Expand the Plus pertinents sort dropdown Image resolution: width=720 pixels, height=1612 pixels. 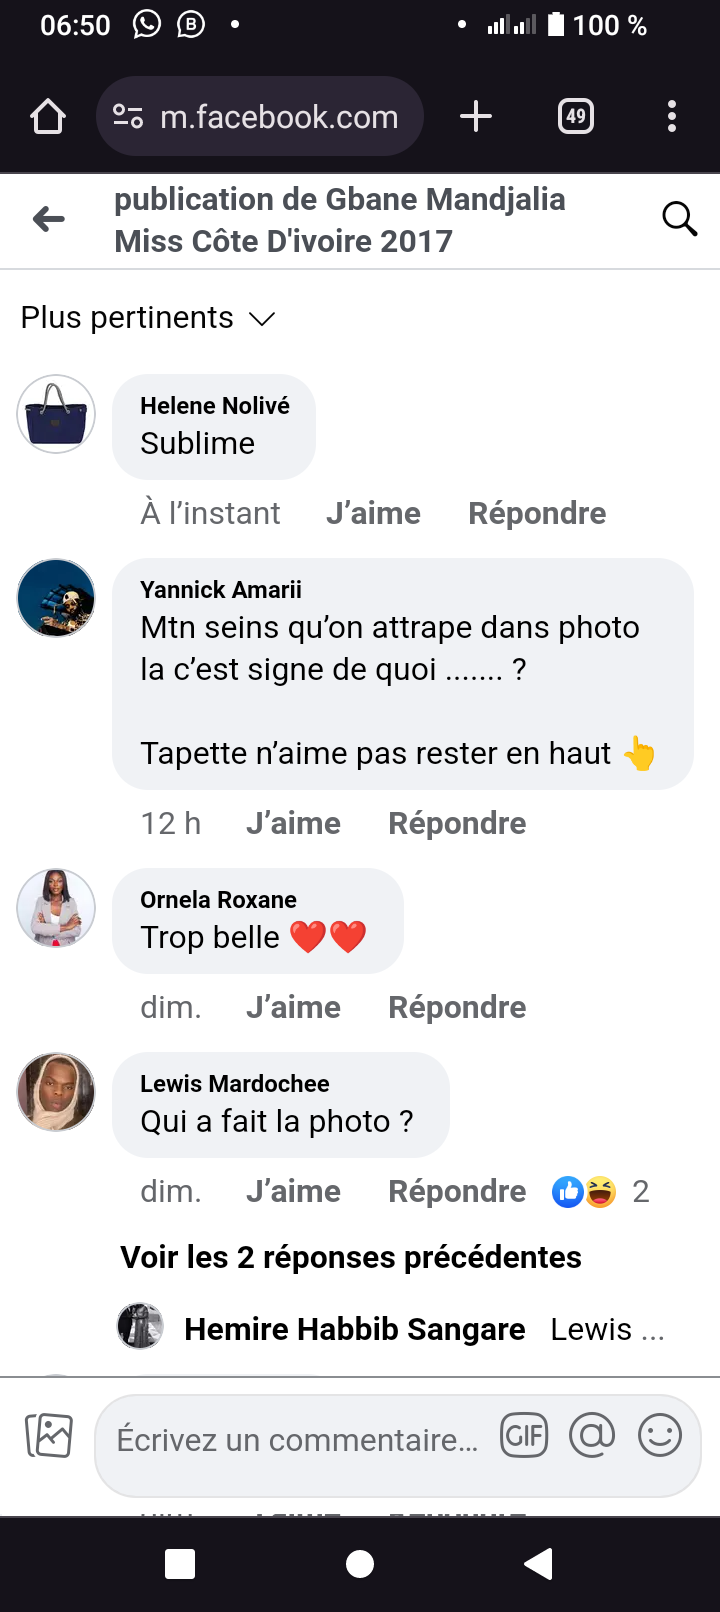(x=148, y=318)
